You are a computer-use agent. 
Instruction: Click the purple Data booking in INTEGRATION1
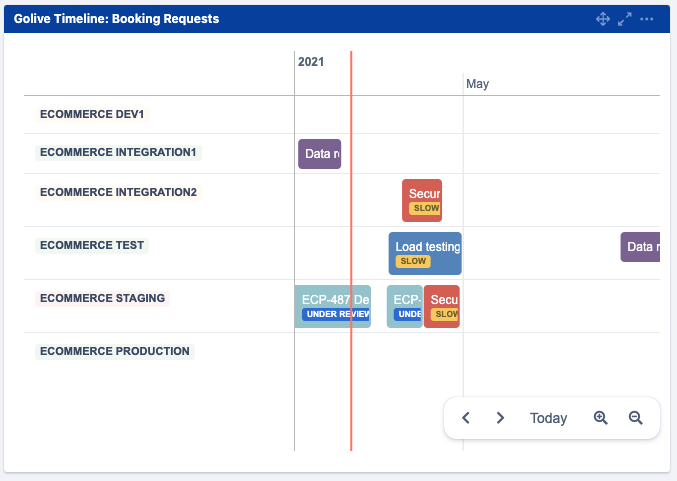pyautogui.click(x=319, y=154)
